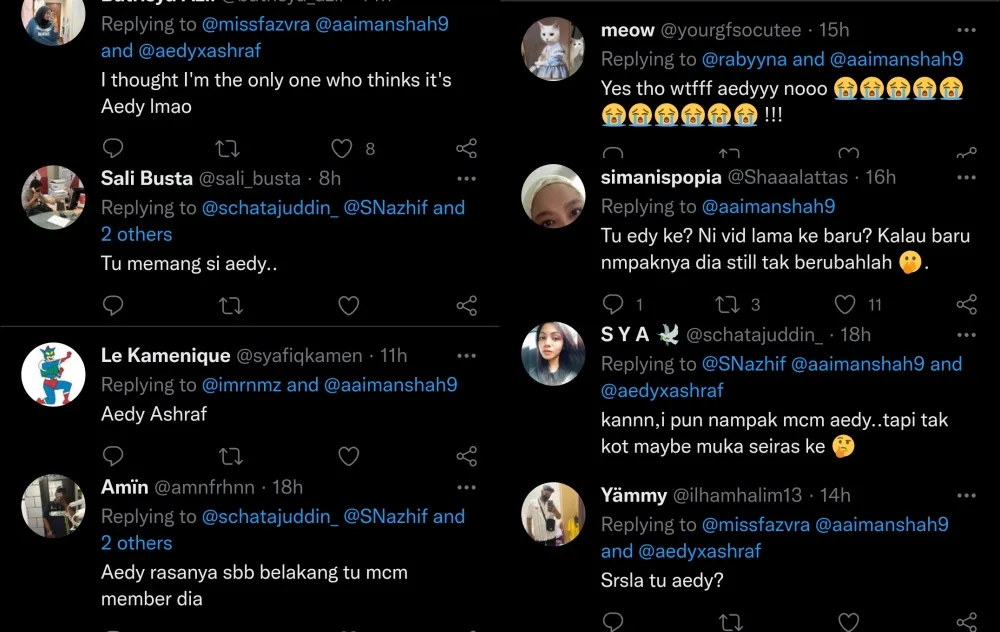The width and height of the screenshot is (1000, 632).
Task: Open simanispopia's profile name
Action: [x=661, y=177]
